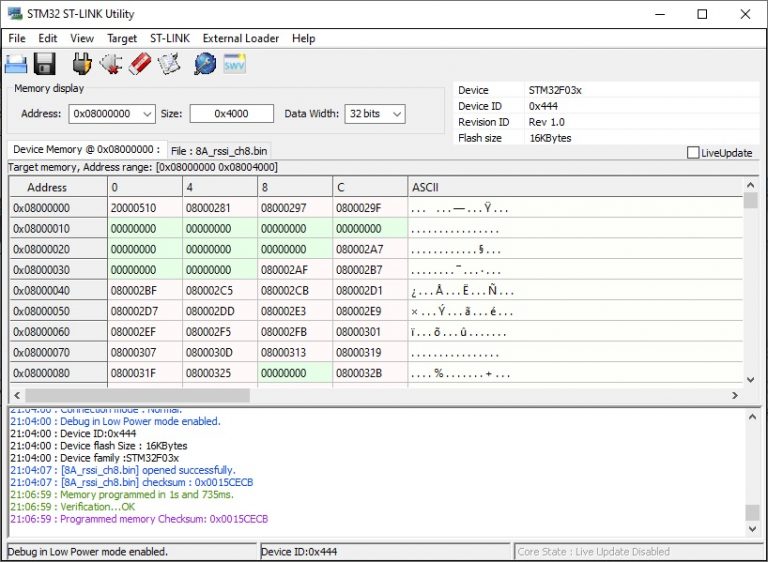Click log line 'Device family :STM32F03x'
Screen dimensions: 768x562
coord(95,458)
